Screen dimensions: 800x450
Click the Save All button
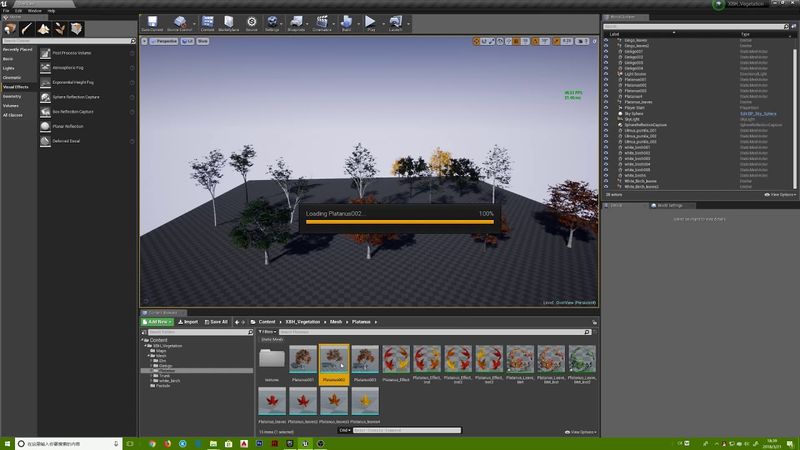218,322
